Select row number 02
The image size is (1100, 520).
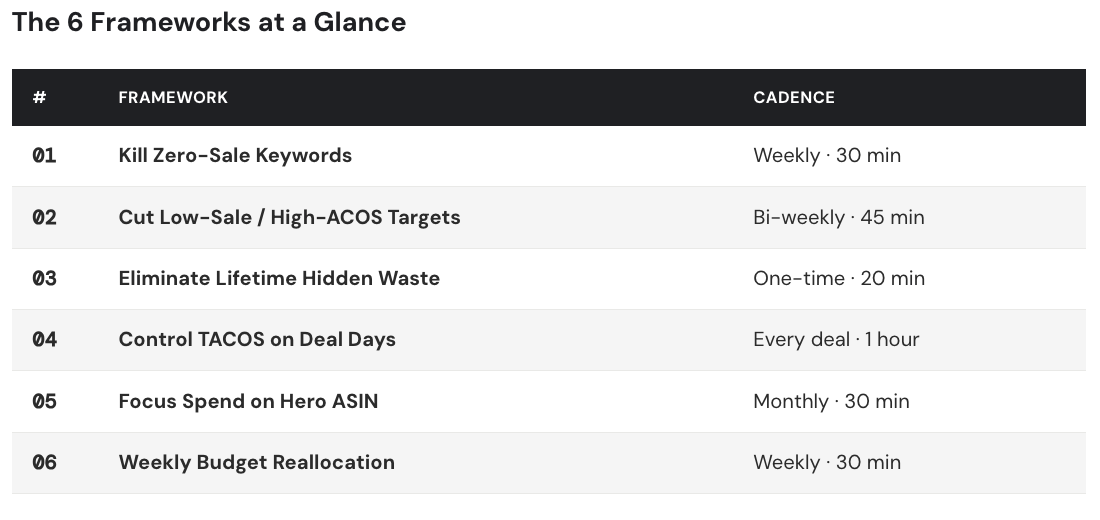44,218
